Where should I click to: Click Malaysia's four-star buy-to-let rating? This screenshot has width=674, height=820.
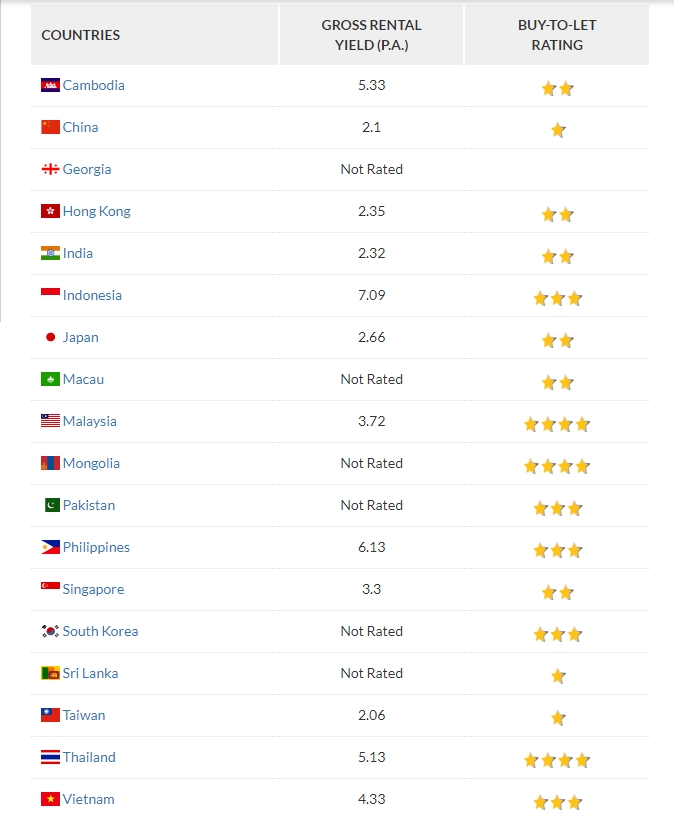coord(557,424)
